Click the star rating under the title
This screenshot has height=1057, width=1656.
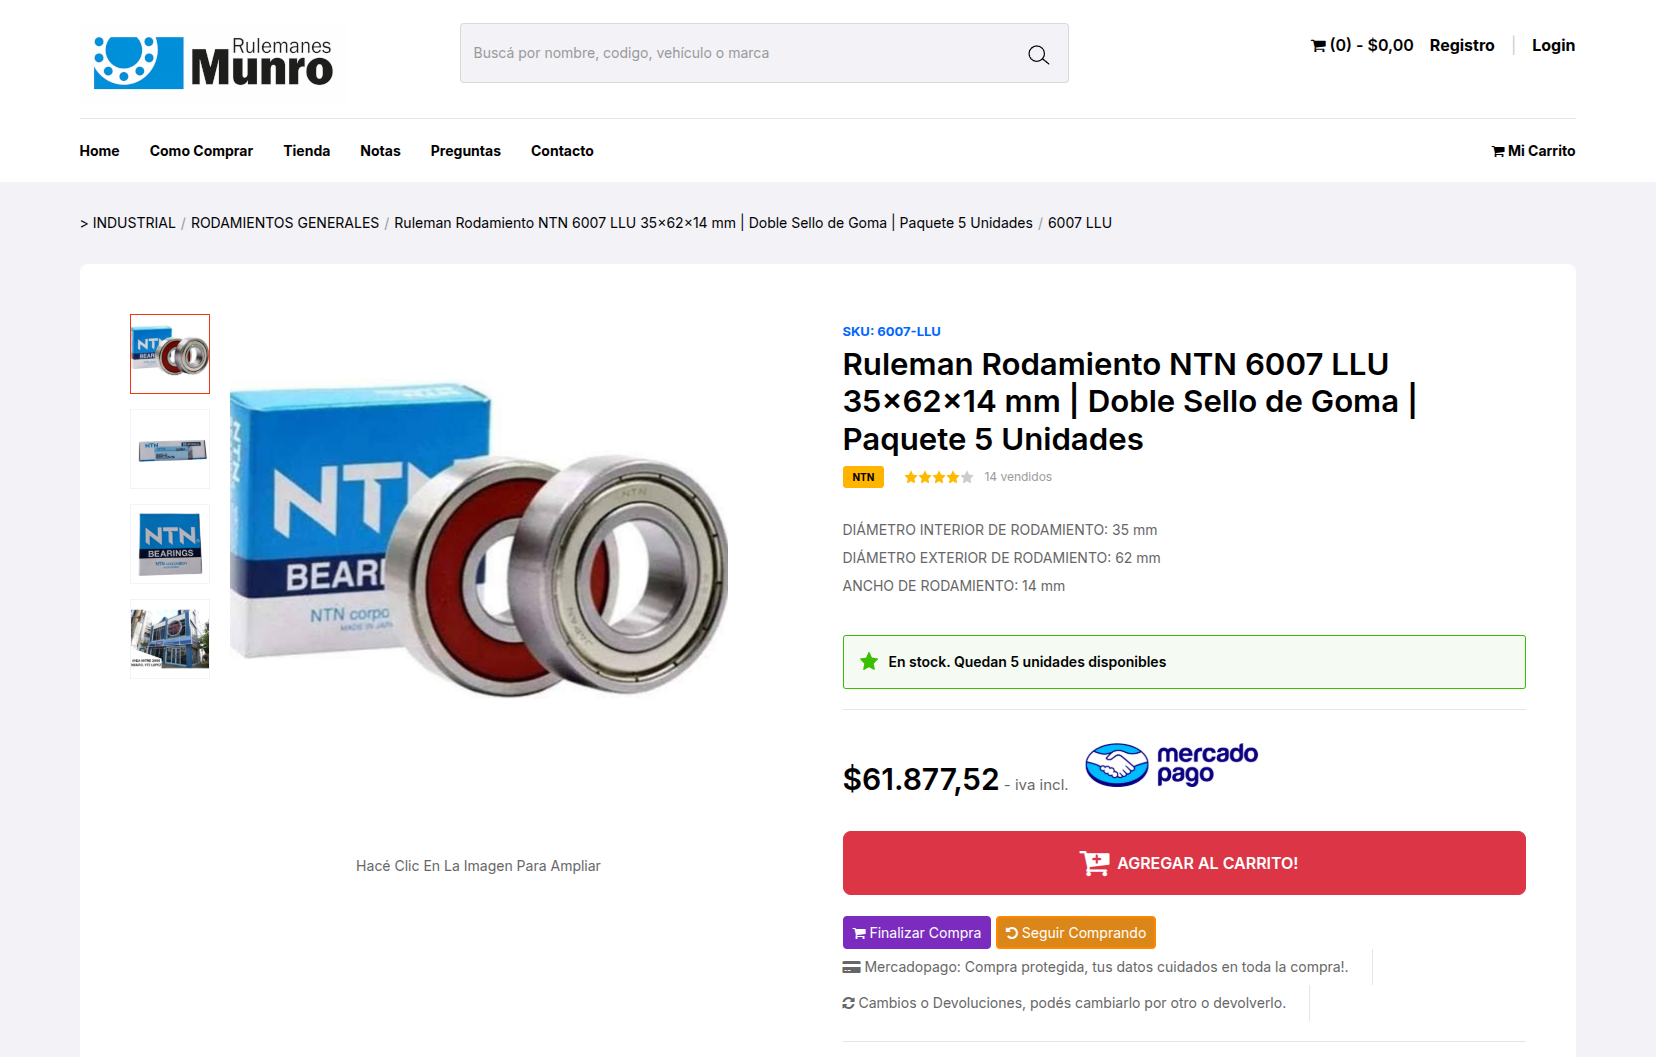click(x=938, y=477)
